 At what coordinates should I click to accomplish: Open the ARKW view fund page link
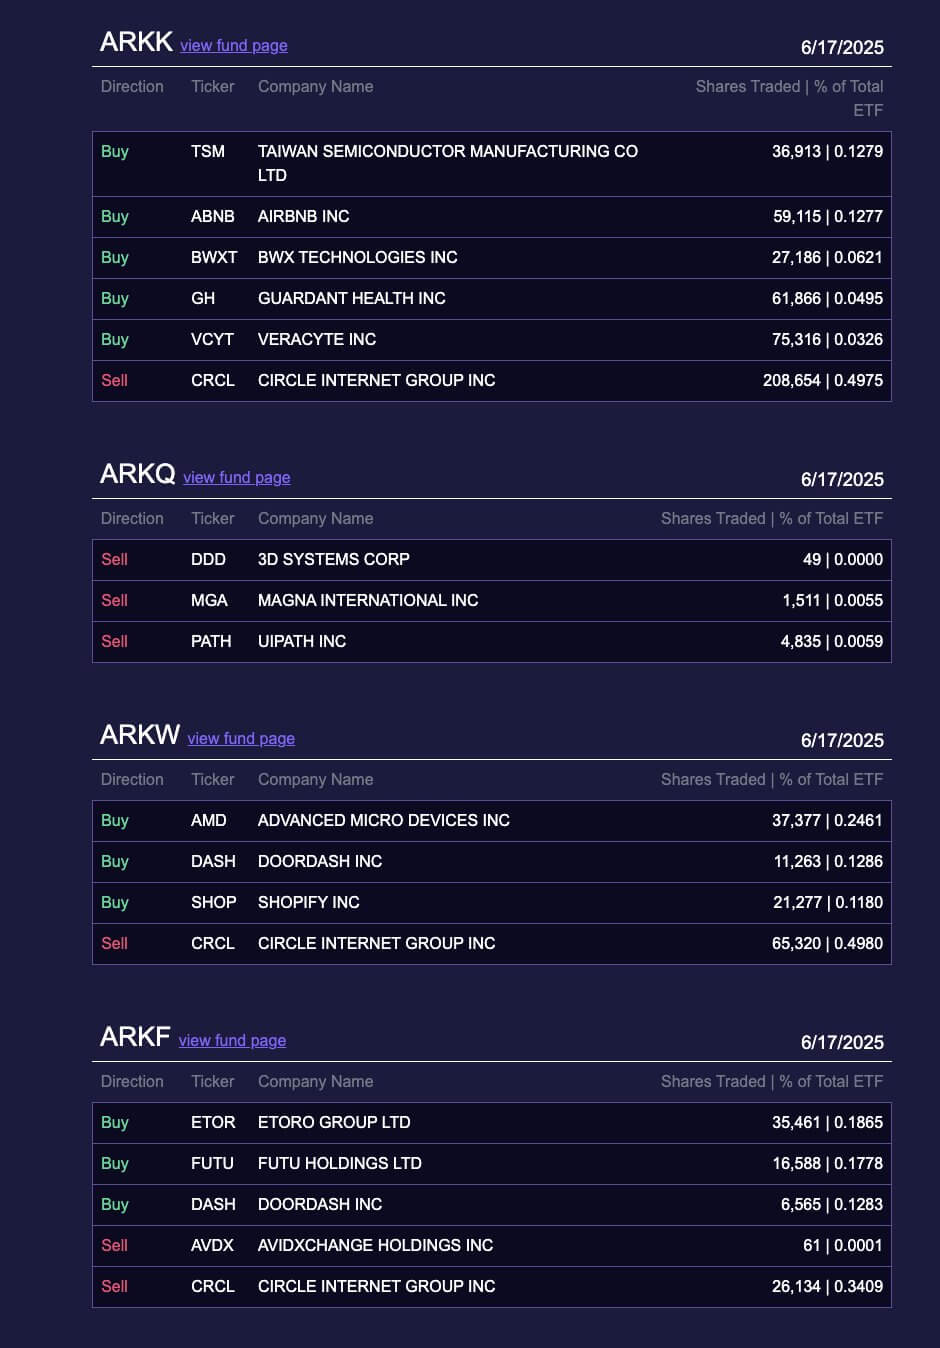click(x=241, y=739)
